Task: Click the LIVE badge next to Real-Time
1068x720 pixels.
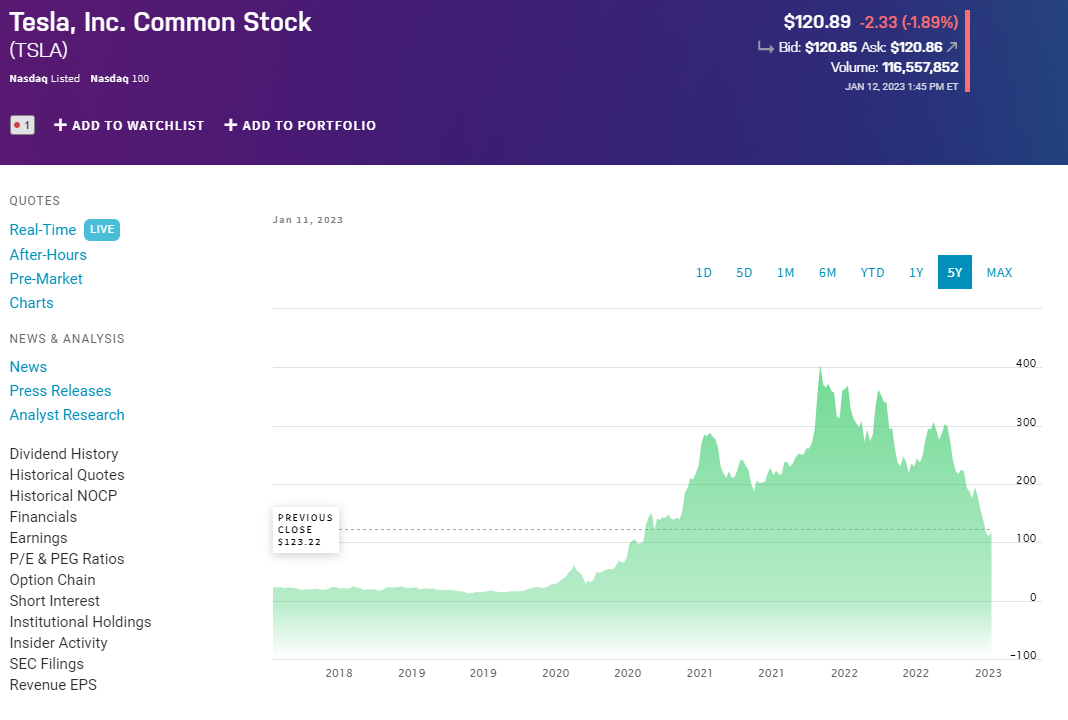Action: [x=101, y=230]
